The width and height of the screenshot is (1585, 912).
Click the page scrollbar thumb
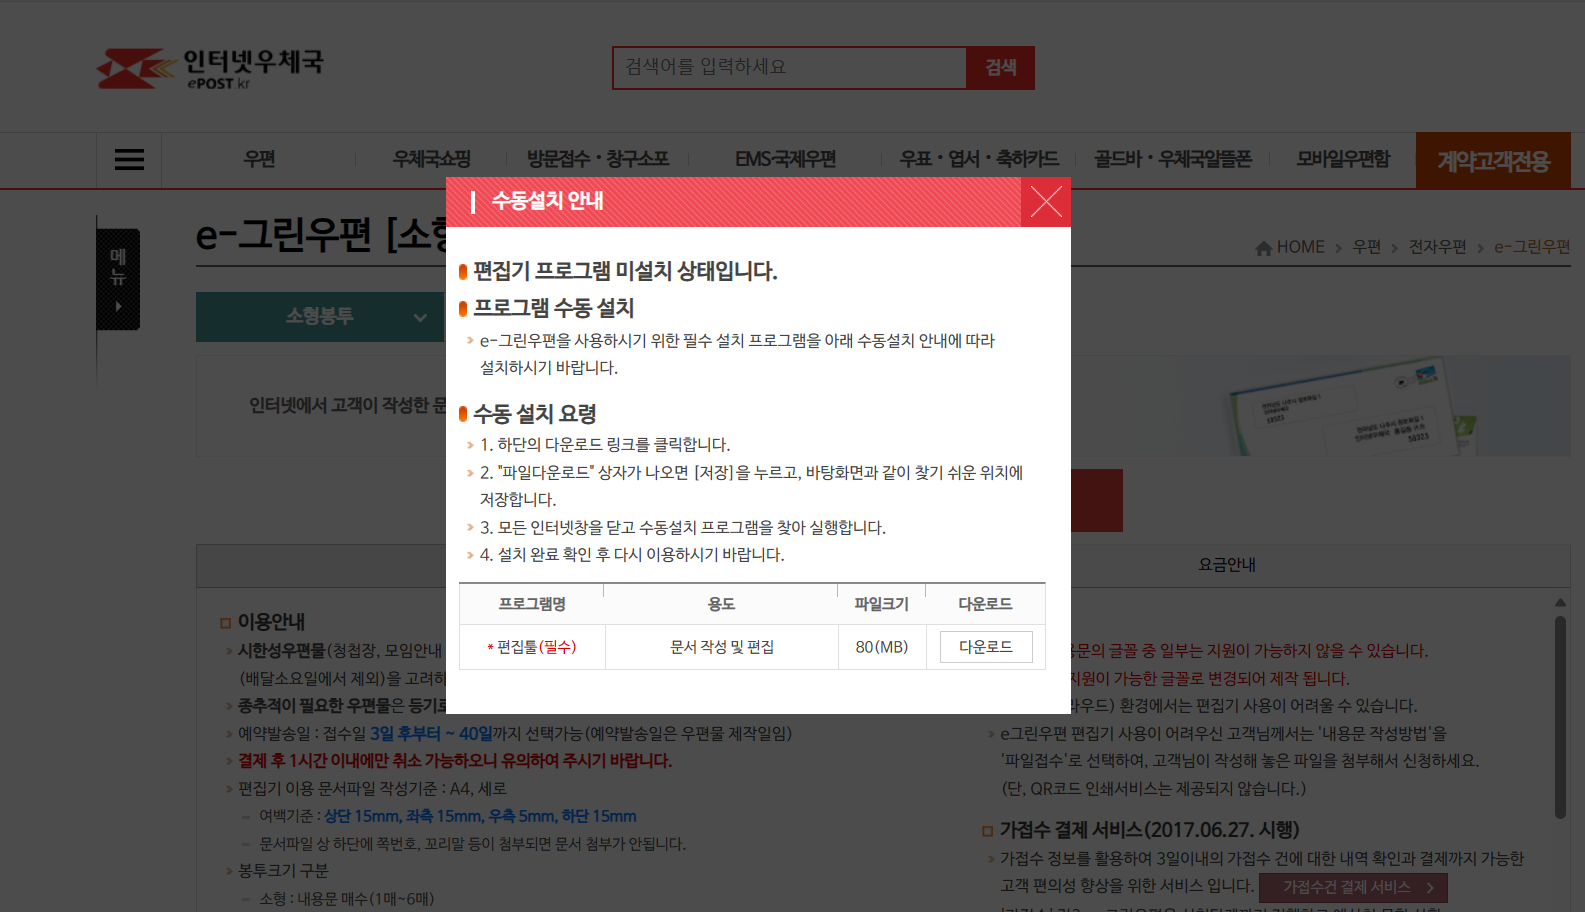[x=1560, y=717]
